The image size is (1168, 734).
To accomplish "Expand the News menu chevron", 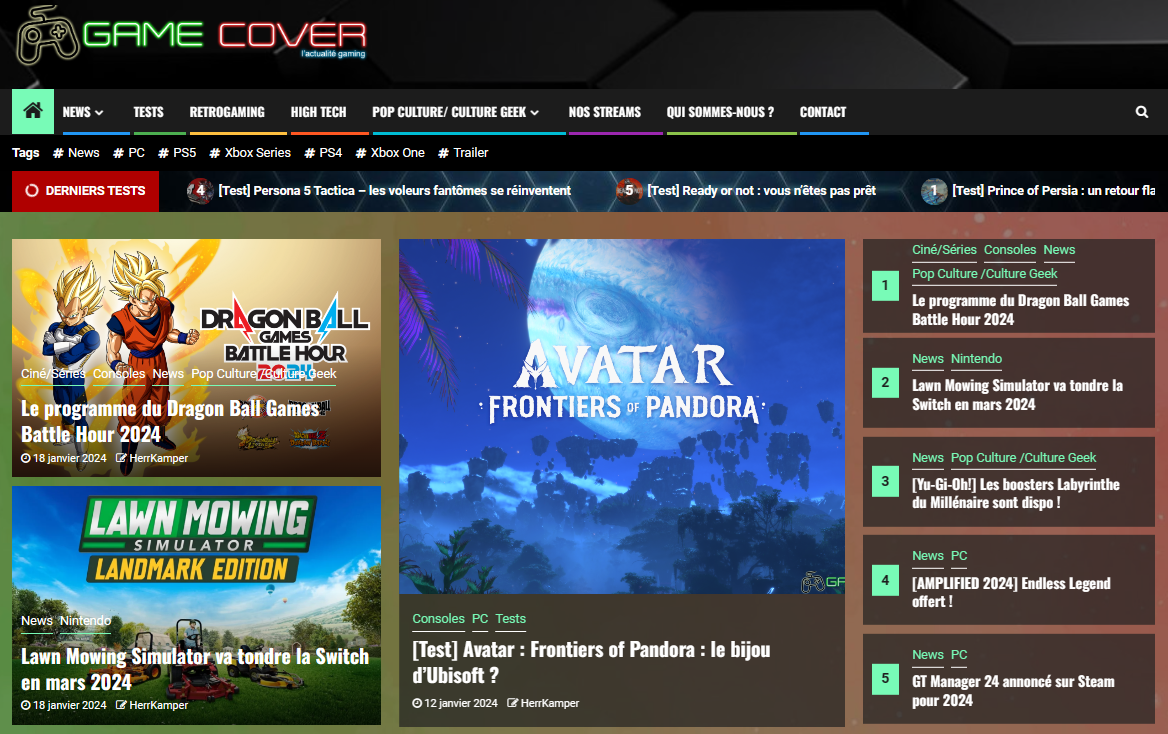I will (x=99, y=113).
